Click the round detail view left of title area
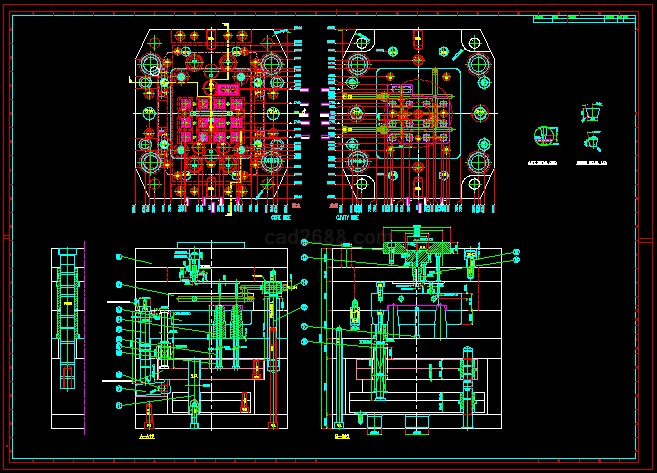The width and height of the screenshot is (657, 473). pyautogui.click(x=544, y=136)
